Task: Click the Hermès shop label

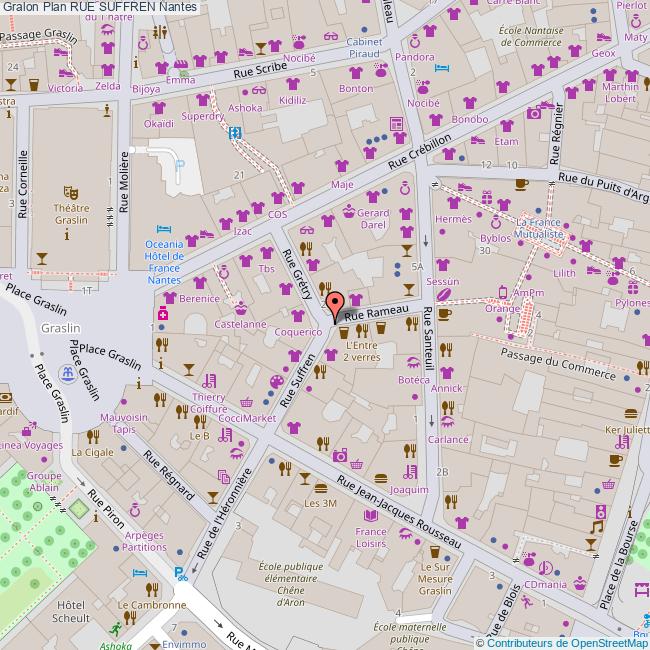Action: pos(453,219)
